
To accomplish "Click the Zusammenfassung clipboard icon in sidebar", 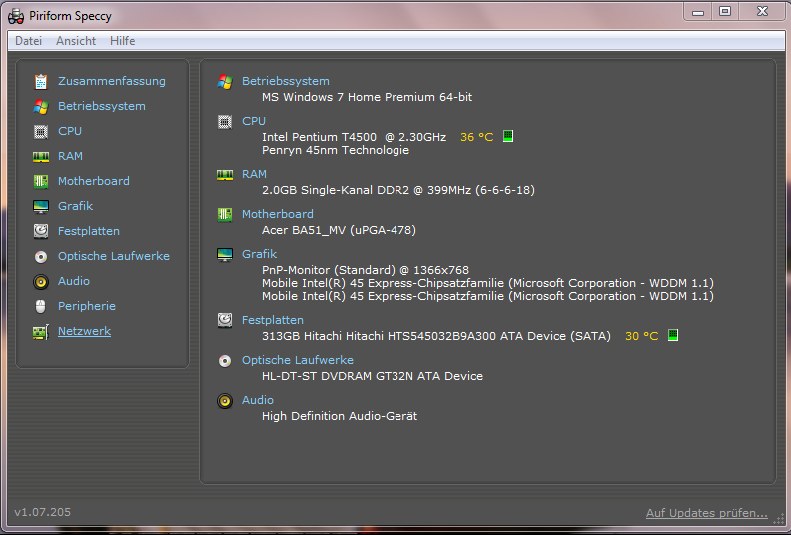I will point(41,81).
